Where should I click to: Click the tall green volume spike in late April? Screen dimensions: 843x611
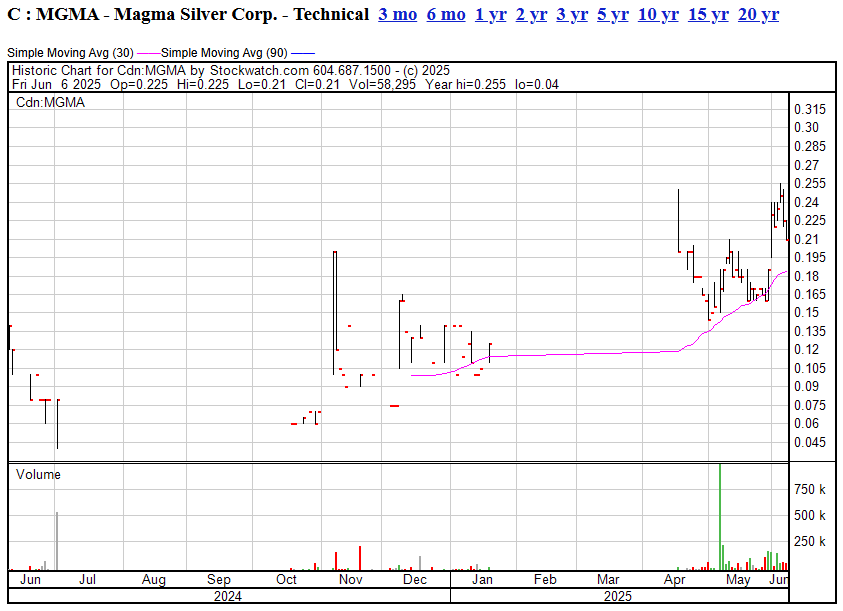720,516
